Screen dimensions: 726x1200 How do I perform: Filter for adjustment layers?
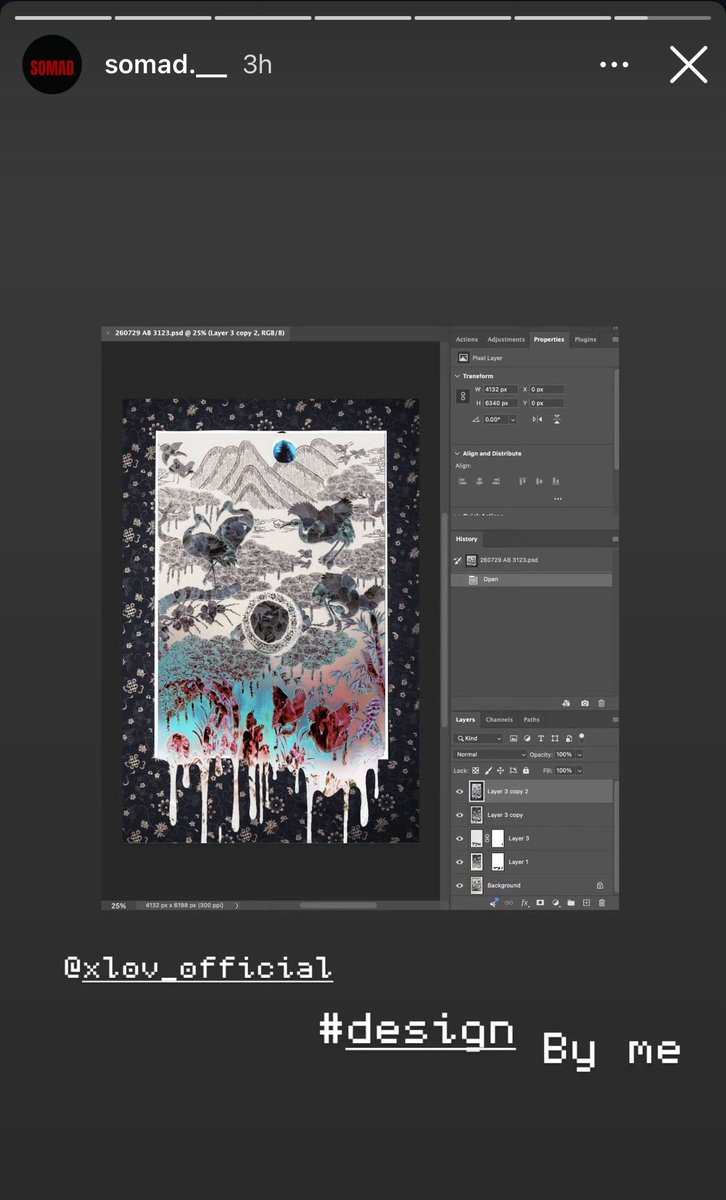coord(527,738)
